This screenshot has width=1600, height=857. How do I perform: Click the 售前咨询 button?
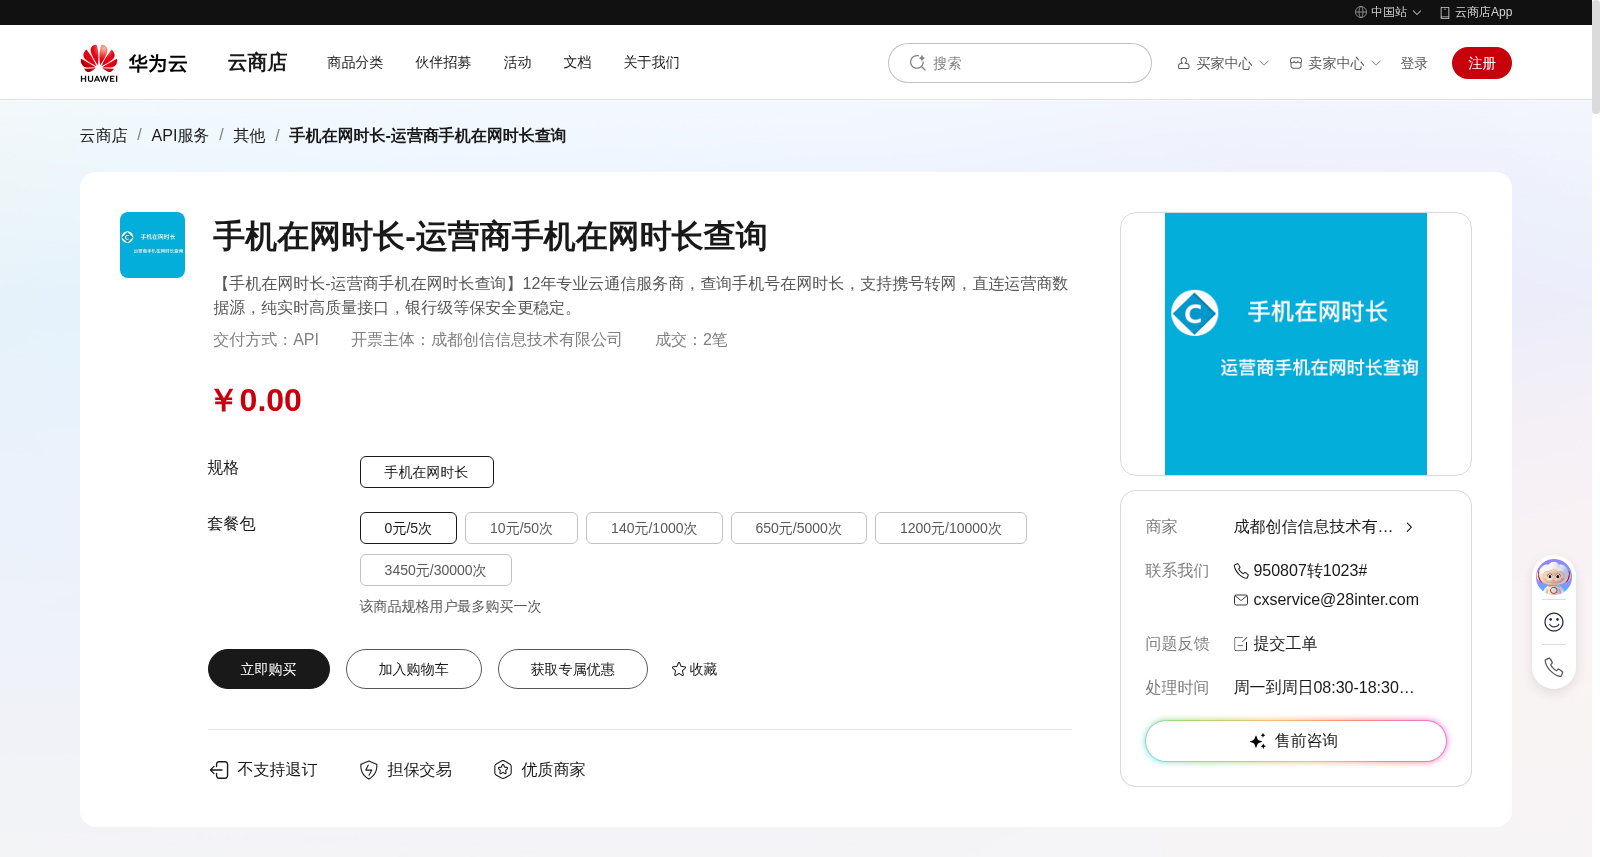tap(1296, 741)
